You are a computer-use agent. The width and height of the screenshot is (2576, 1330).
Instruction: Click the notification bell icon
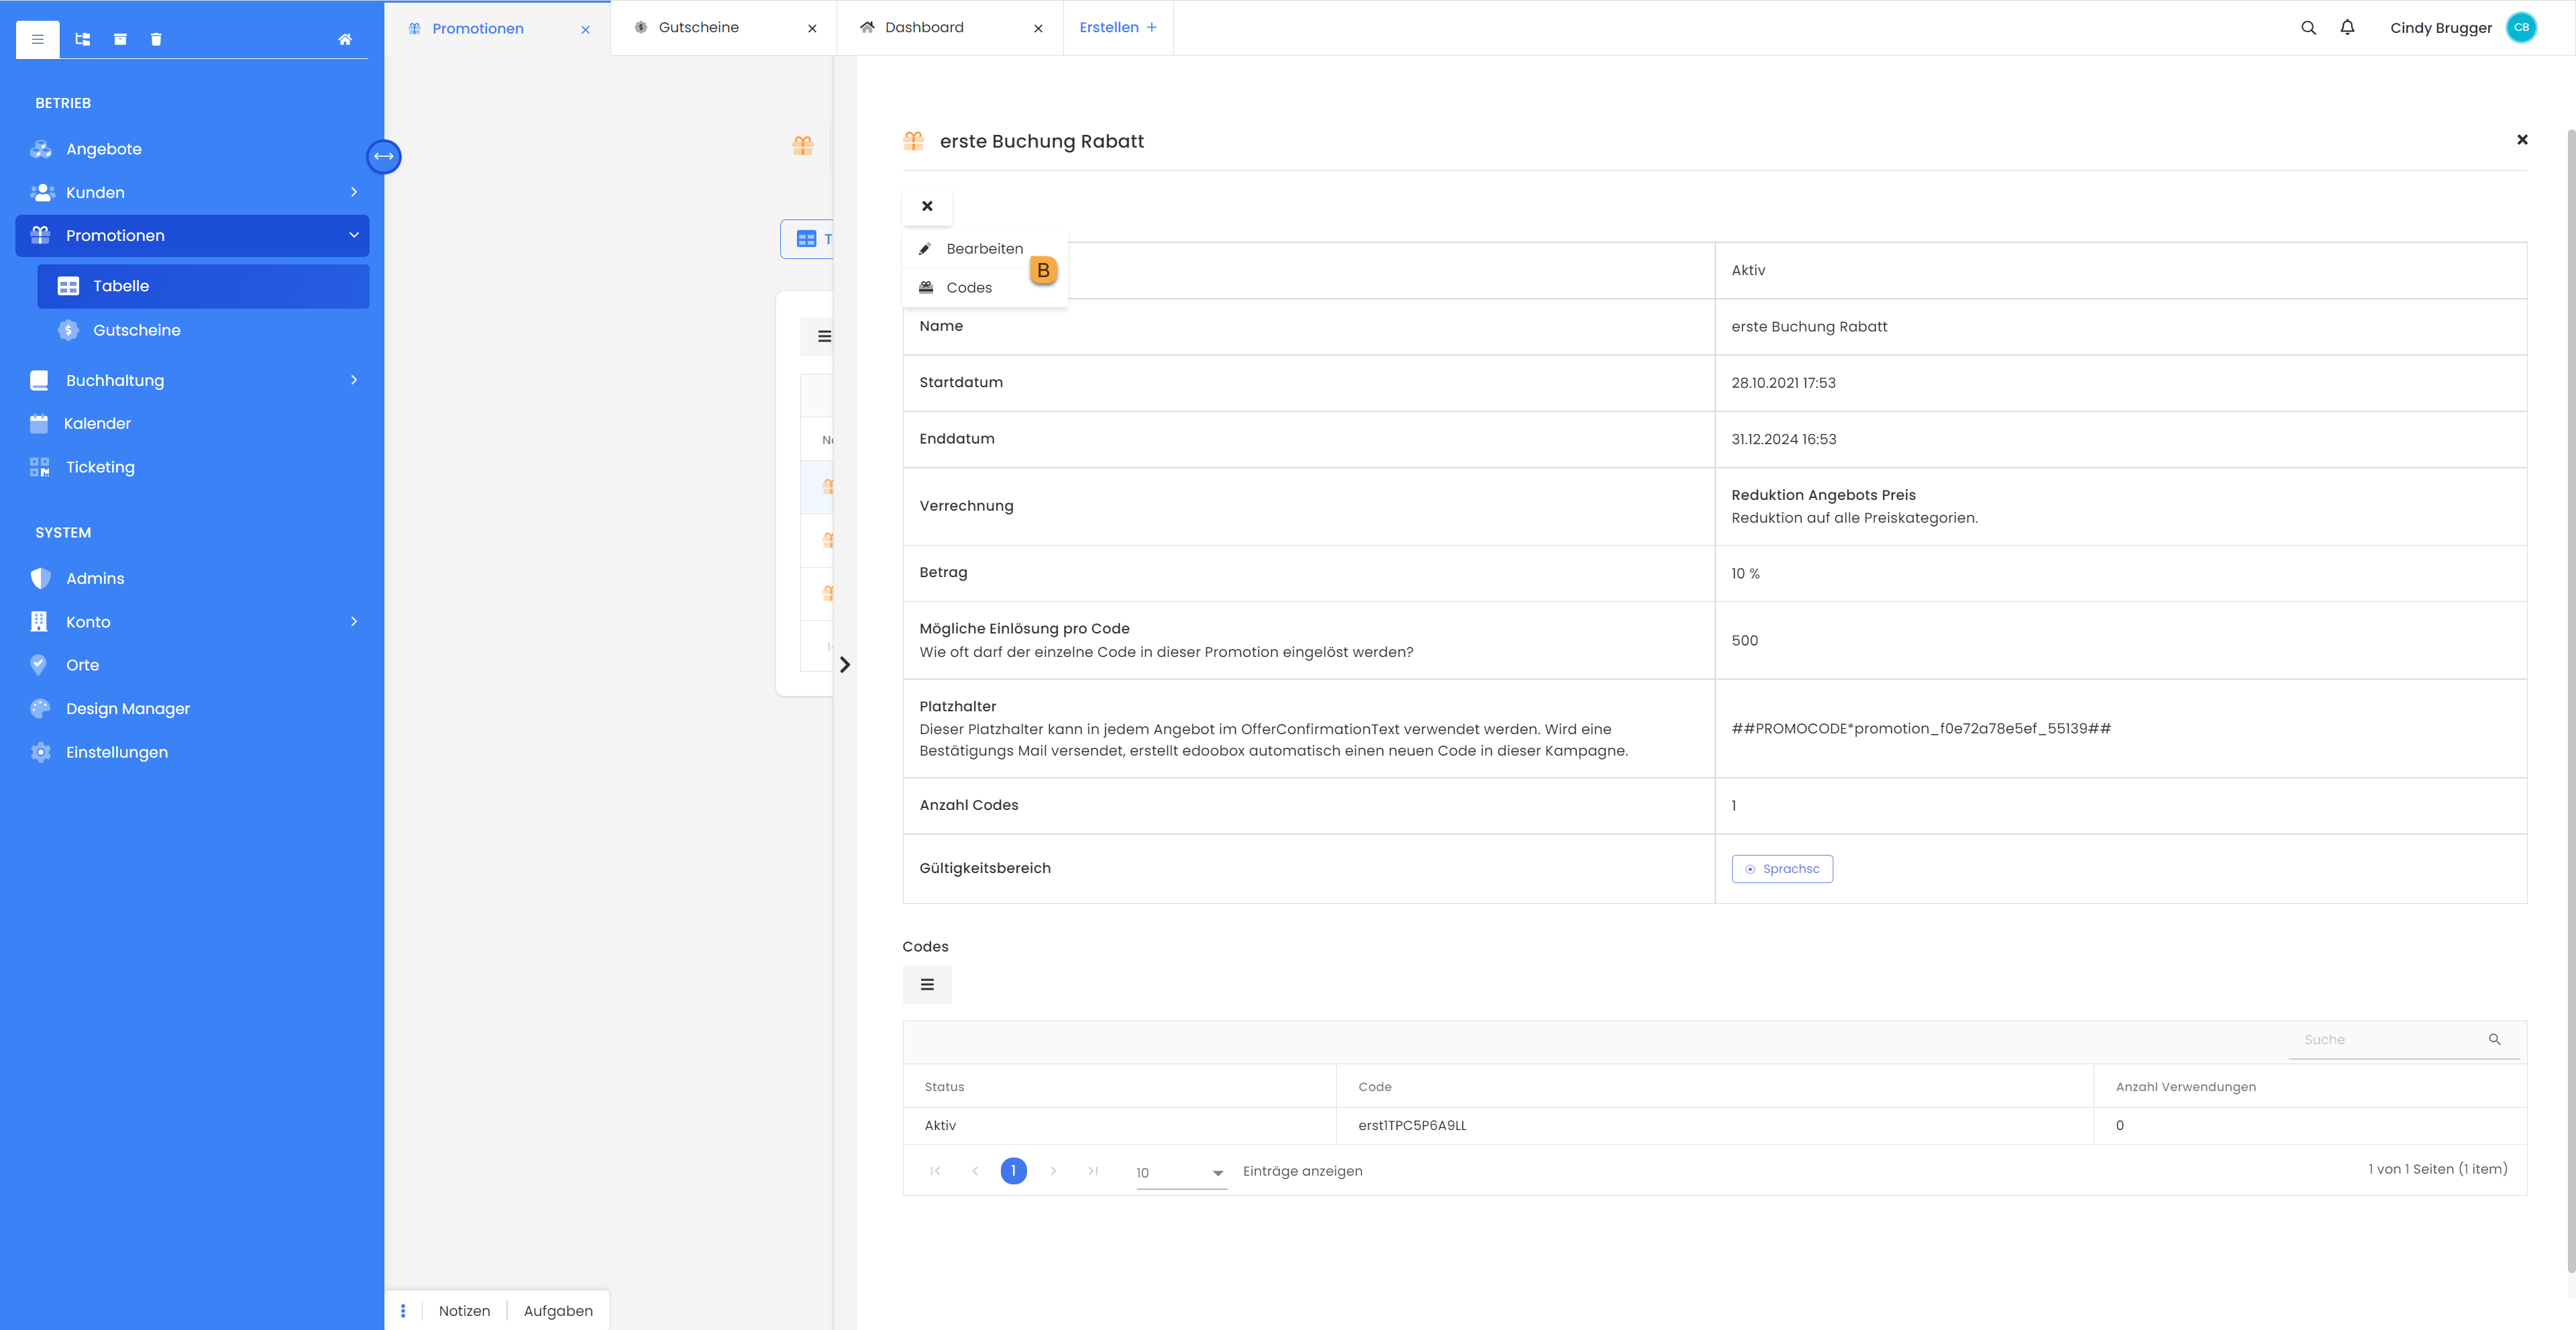tap(2347, 27)
